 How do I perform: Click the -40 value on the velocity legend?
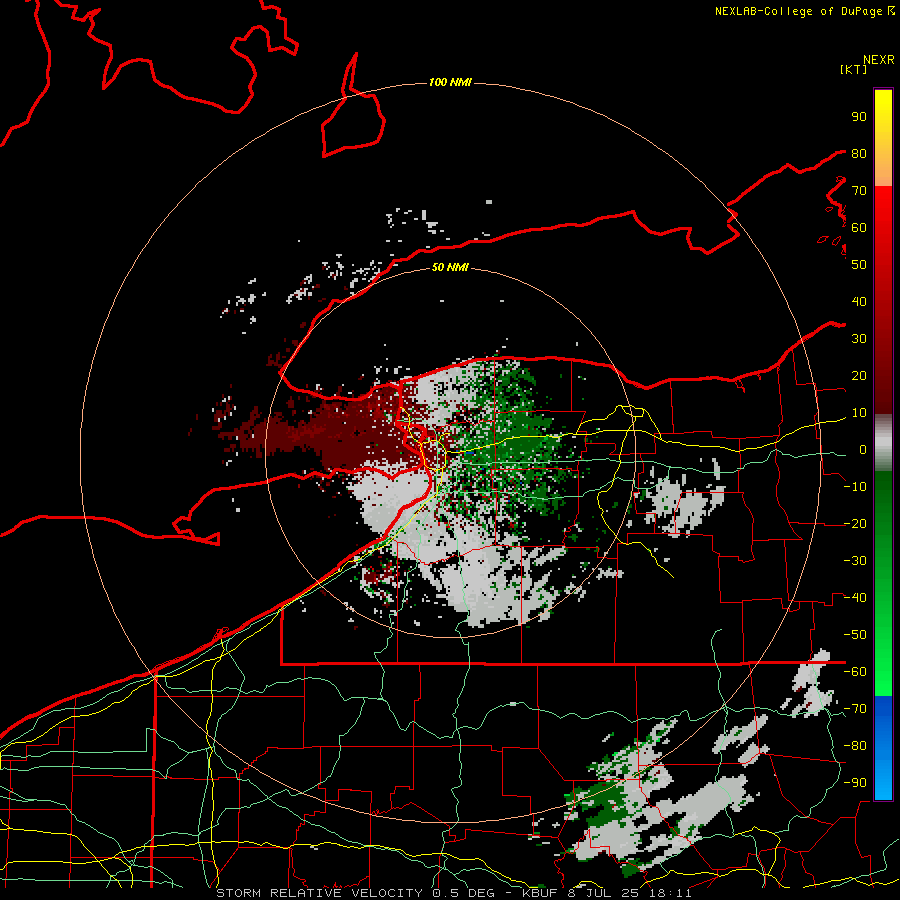click(x=855, y=598)
